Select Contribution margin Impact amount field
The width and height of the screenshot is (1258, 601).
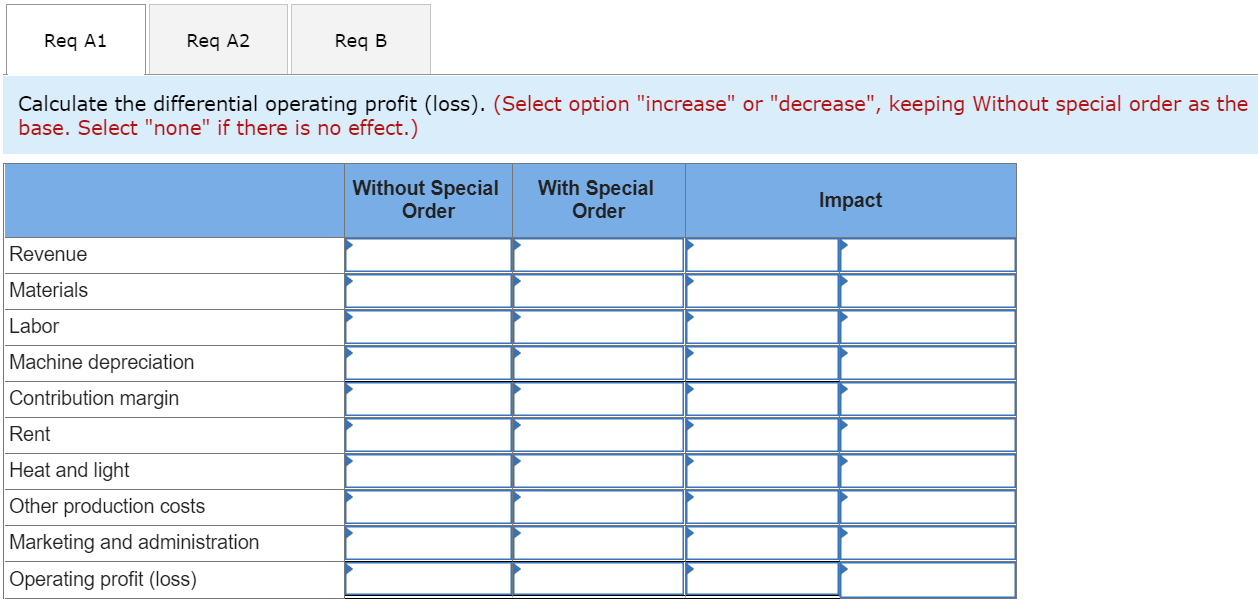coord(762,399)
